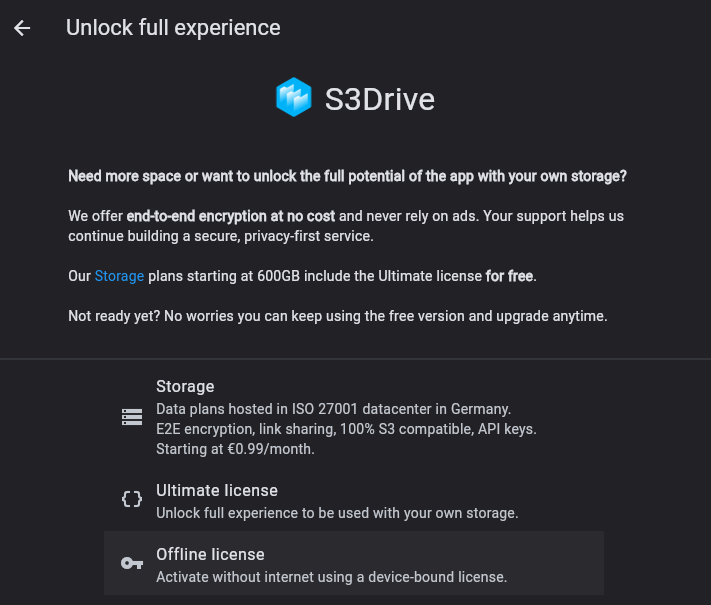This screenshot has width=711, height=605.
Task: Click the "Unlock full experience" page title
Action: pos(173,28)
